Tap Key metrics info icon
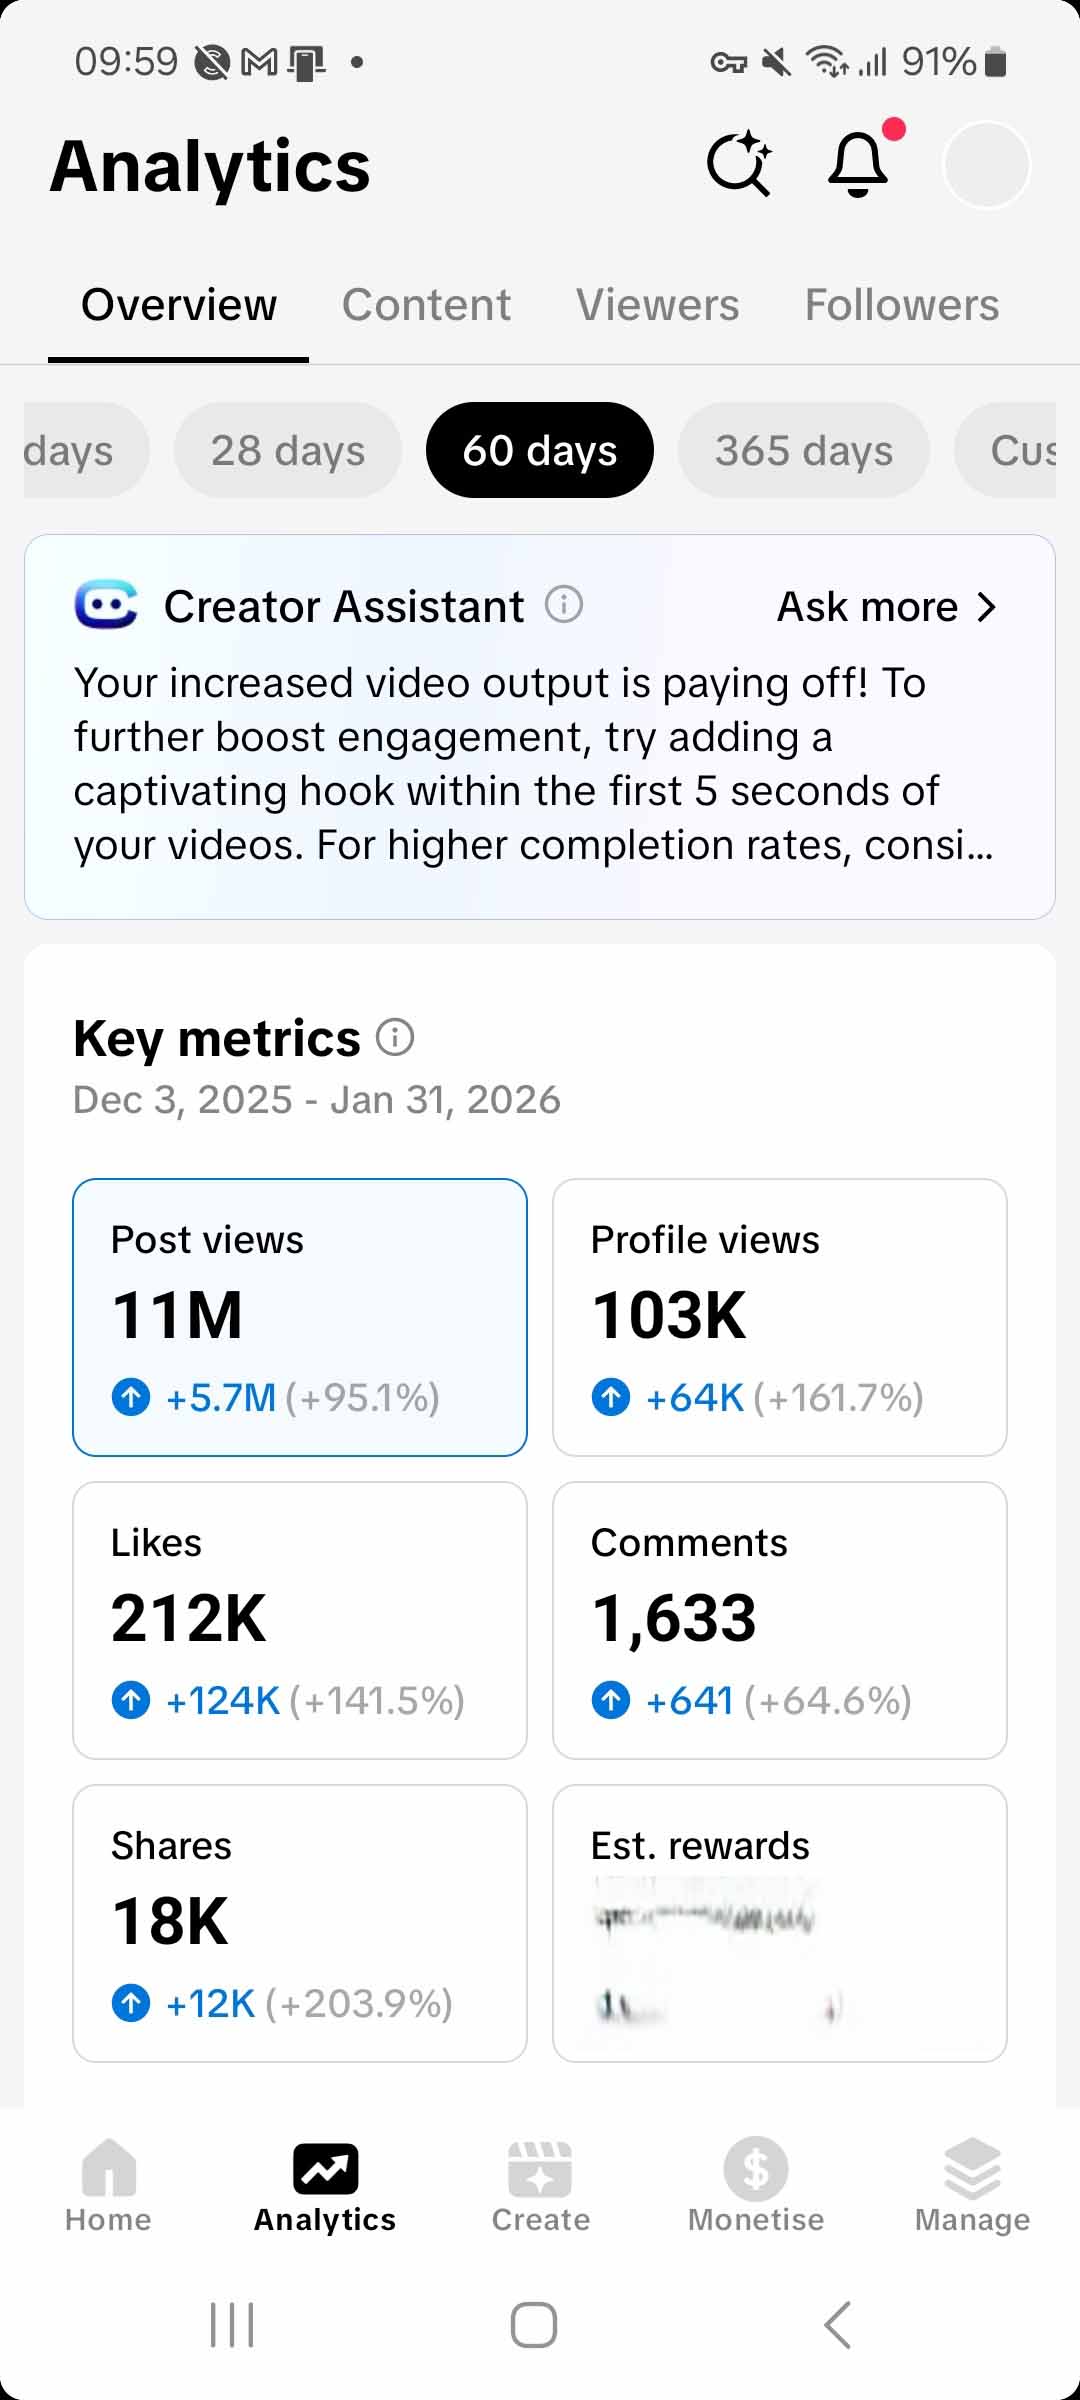This screenshot has width=1080, height=2400. tap(395, 1038)
